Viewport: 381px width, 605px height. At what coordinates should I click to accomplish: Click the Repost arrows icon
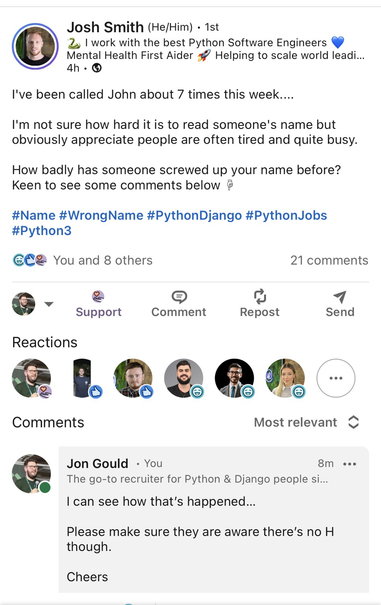pyautogui.click(x=260, y=296)
